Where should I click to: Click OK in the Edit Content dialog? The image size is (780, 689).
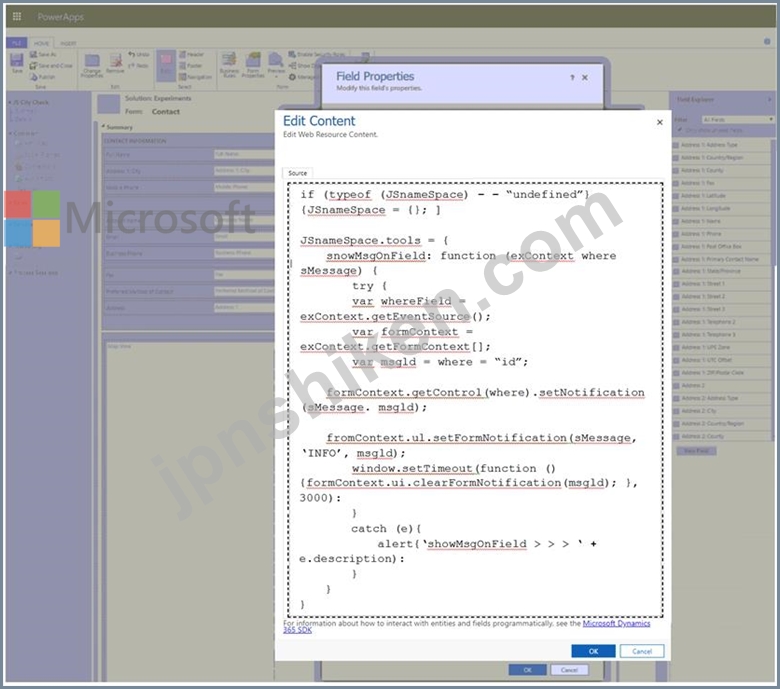(593, 651)
